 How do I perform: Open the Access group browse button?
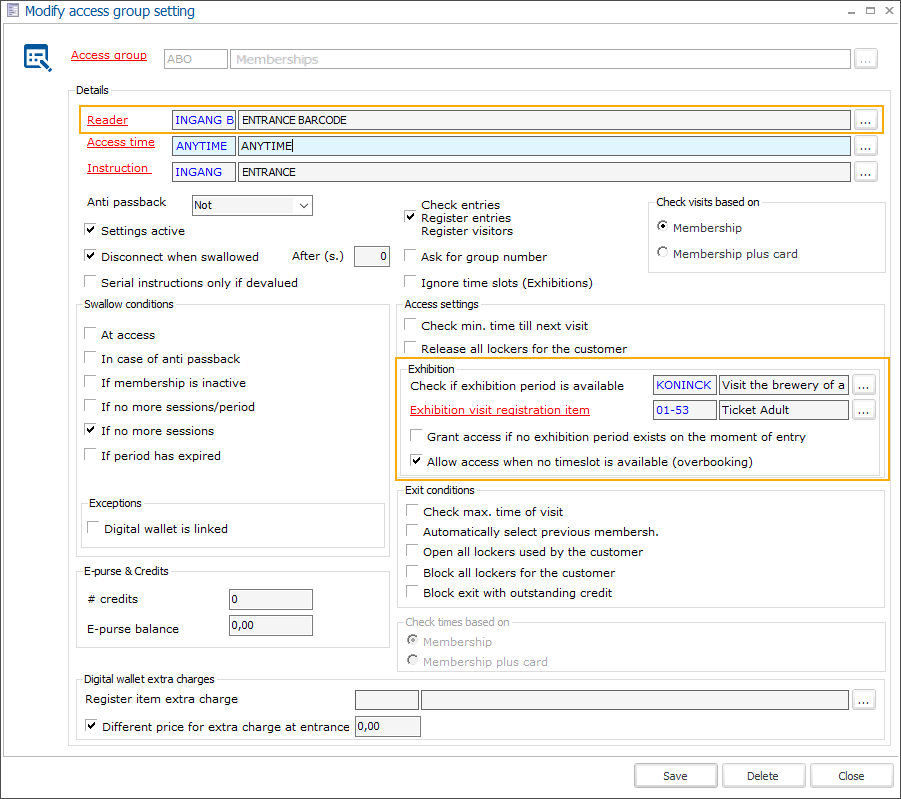pos(865,59)
